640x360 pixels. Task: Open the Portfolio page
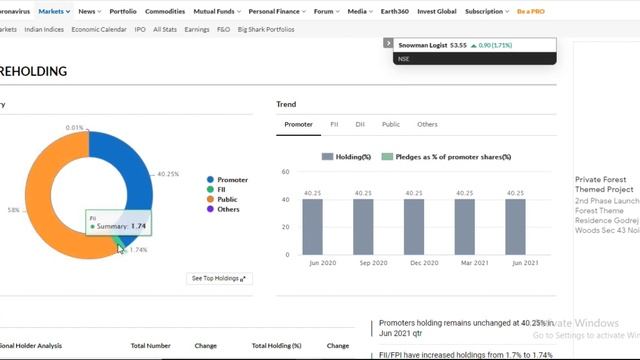coord(123,11)
